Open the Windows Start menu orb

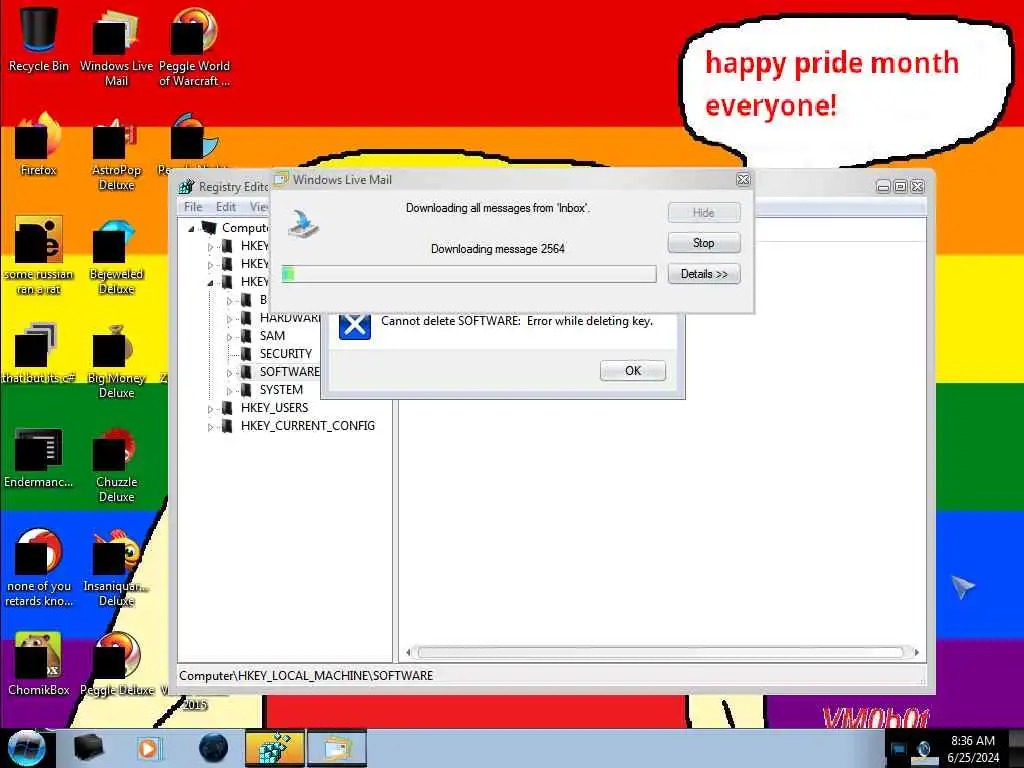[x=26, y=748]
